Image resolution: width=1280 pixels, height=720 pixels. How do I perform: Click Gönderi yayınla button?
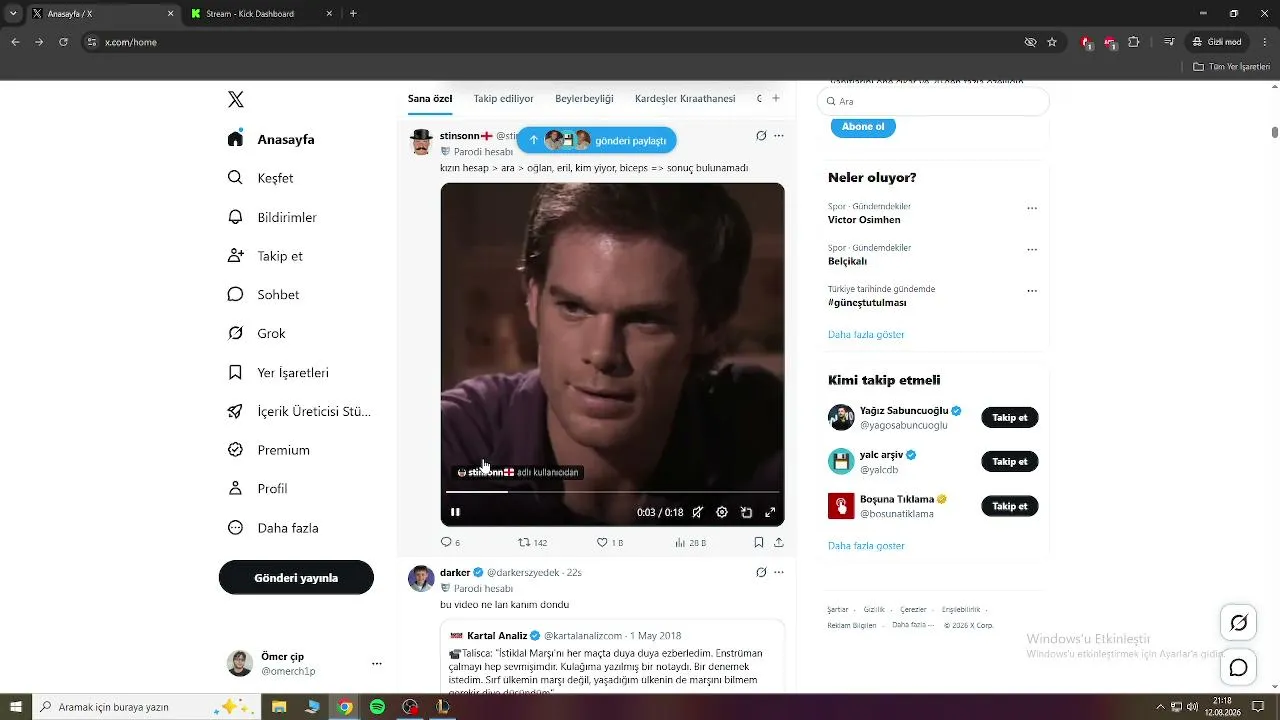coord(296,578)
